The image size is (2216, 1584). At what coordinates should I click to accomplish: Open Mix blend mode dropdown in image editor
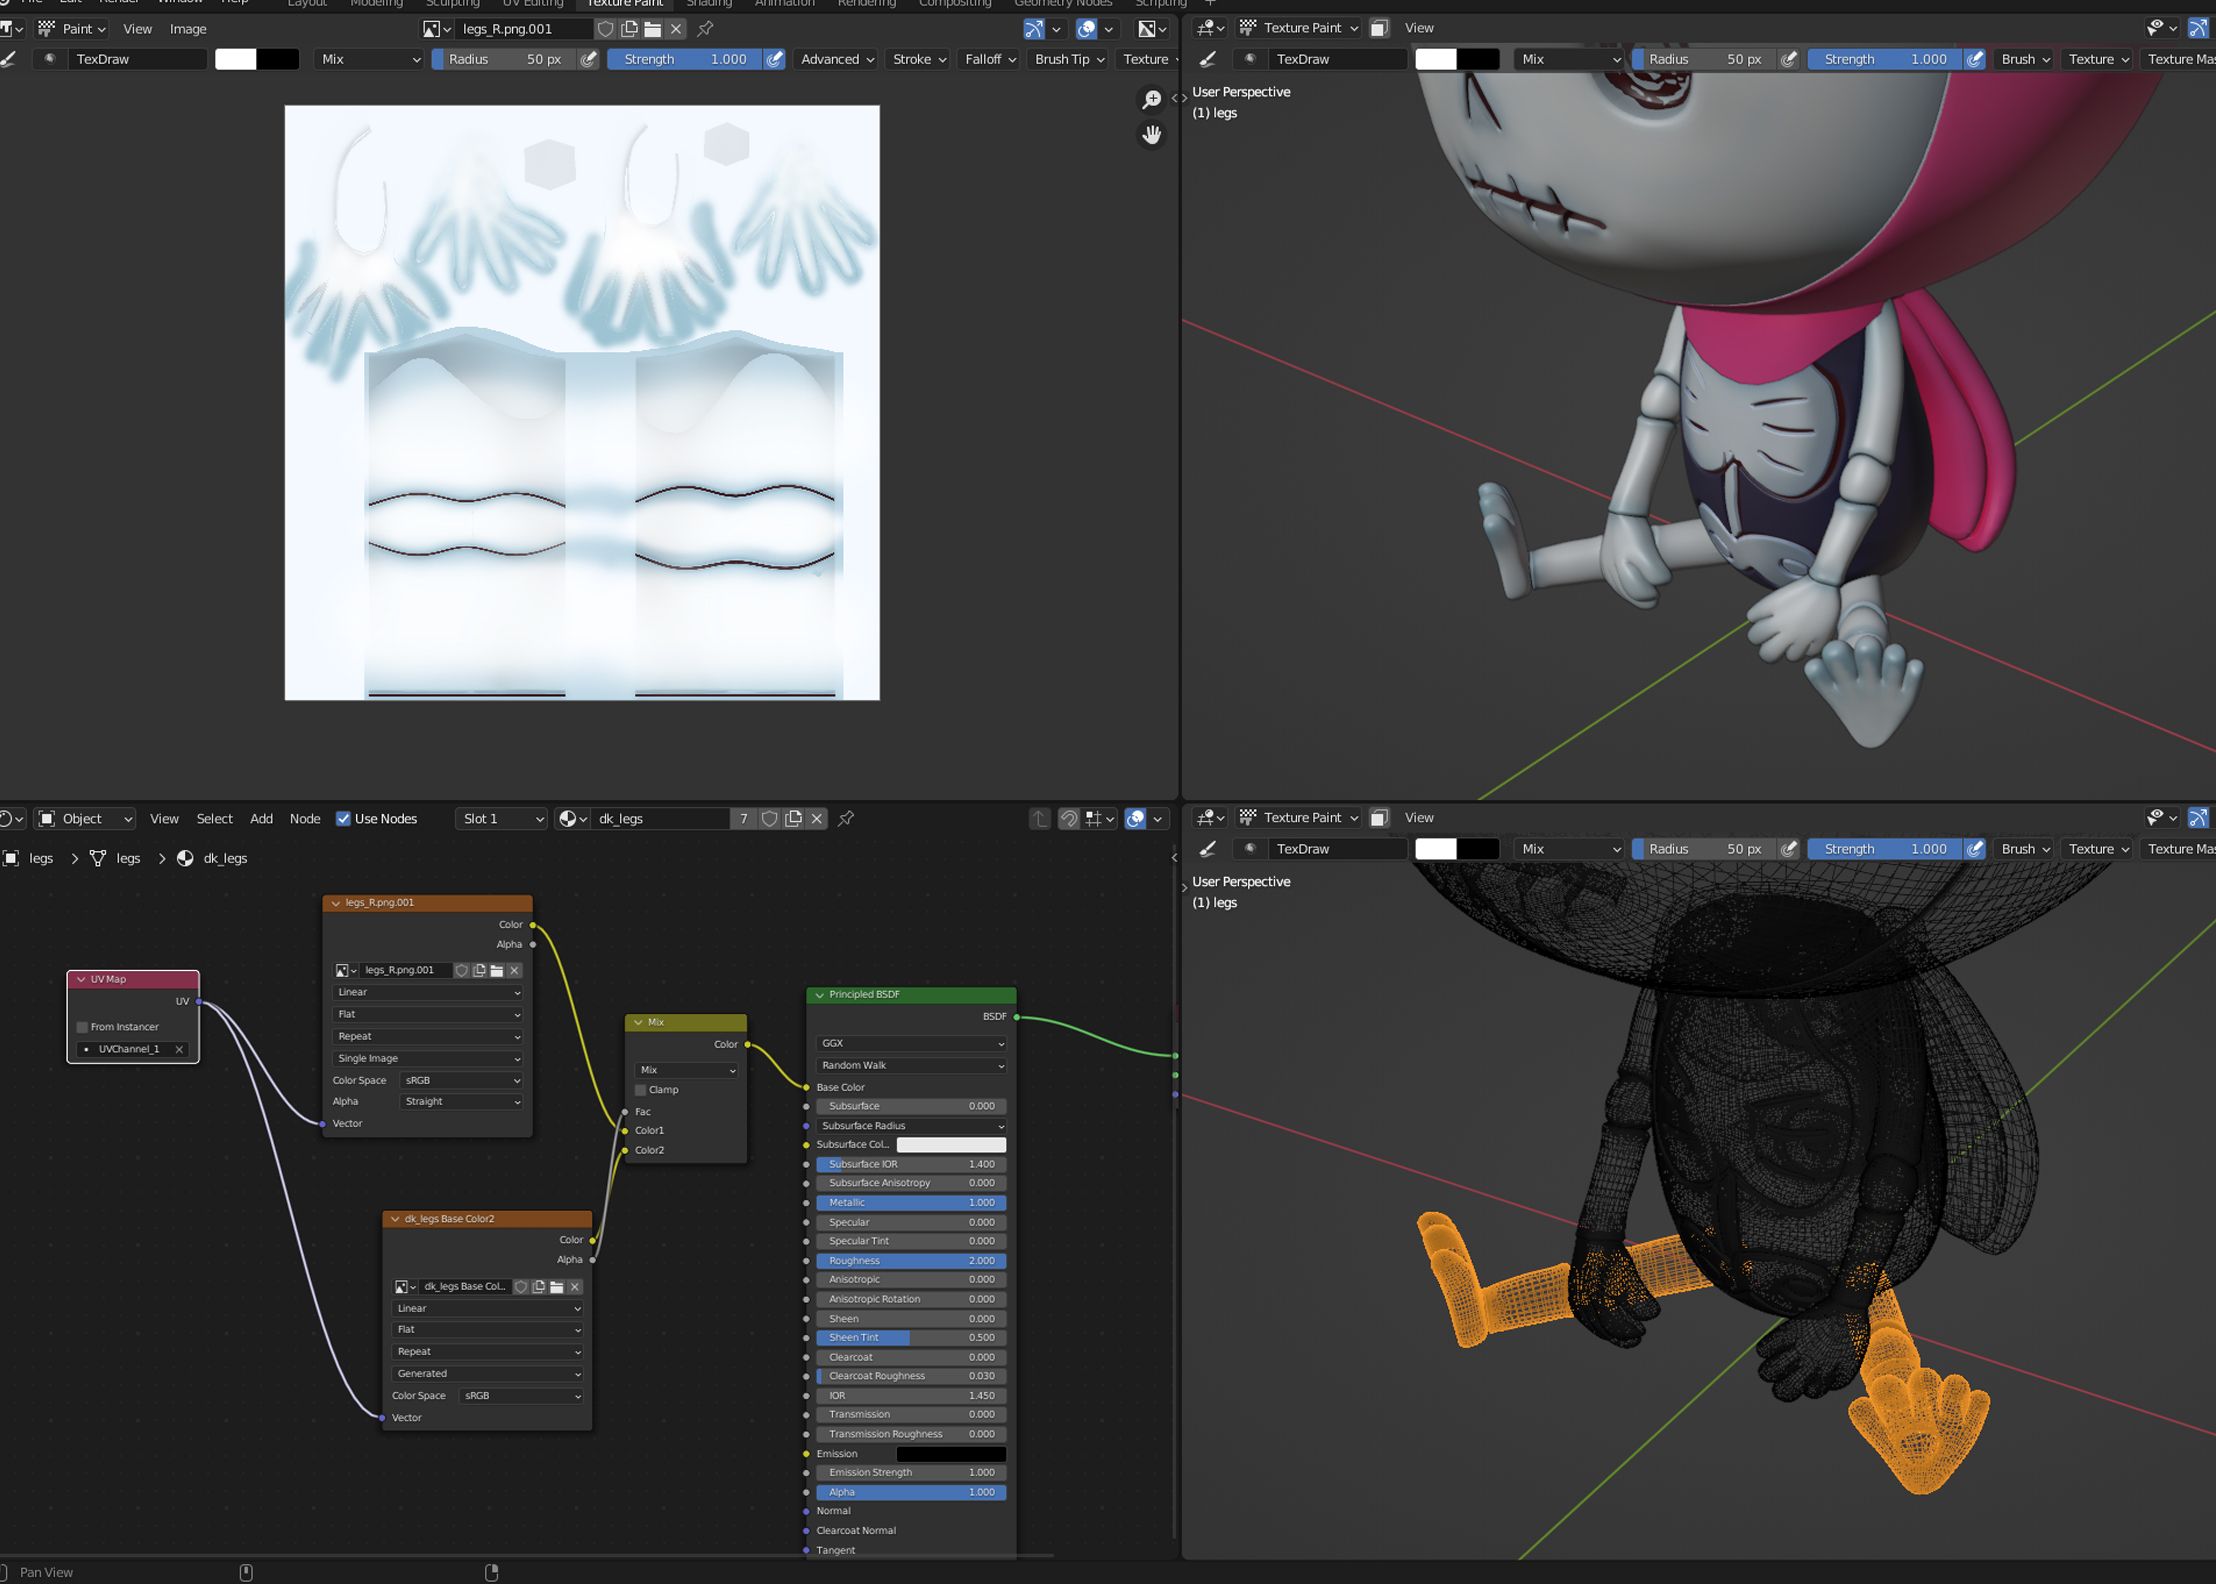[x=370, y=59]
